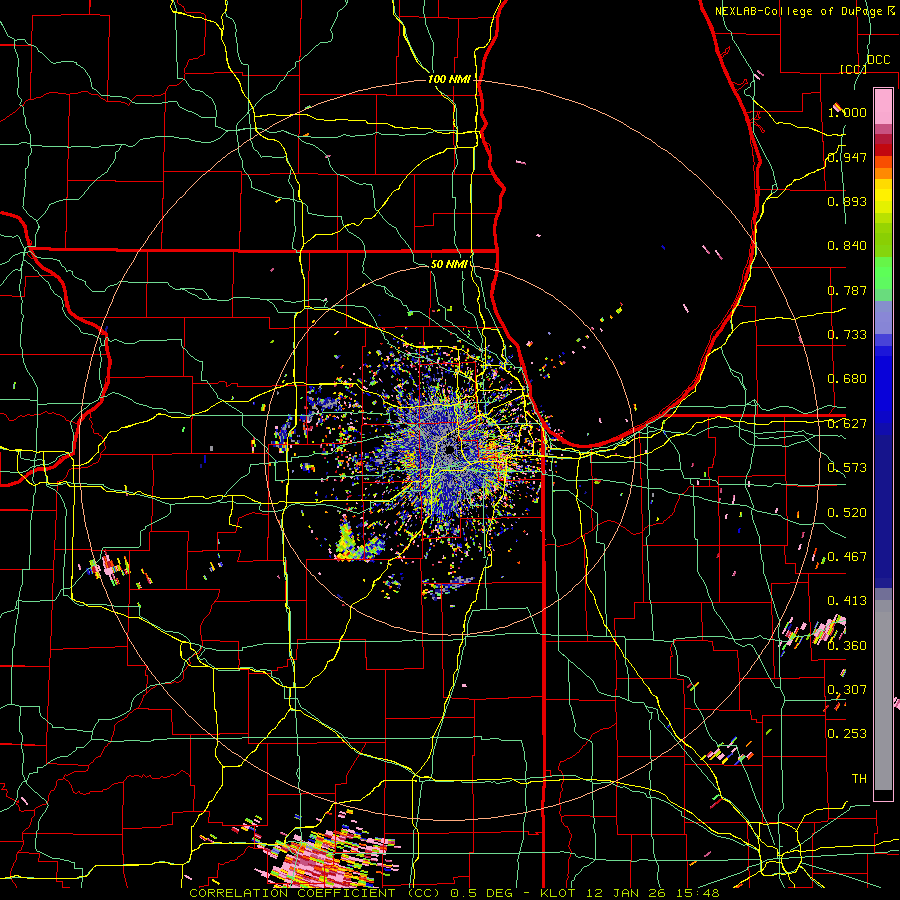Click the 0.520 scale value

847,512
